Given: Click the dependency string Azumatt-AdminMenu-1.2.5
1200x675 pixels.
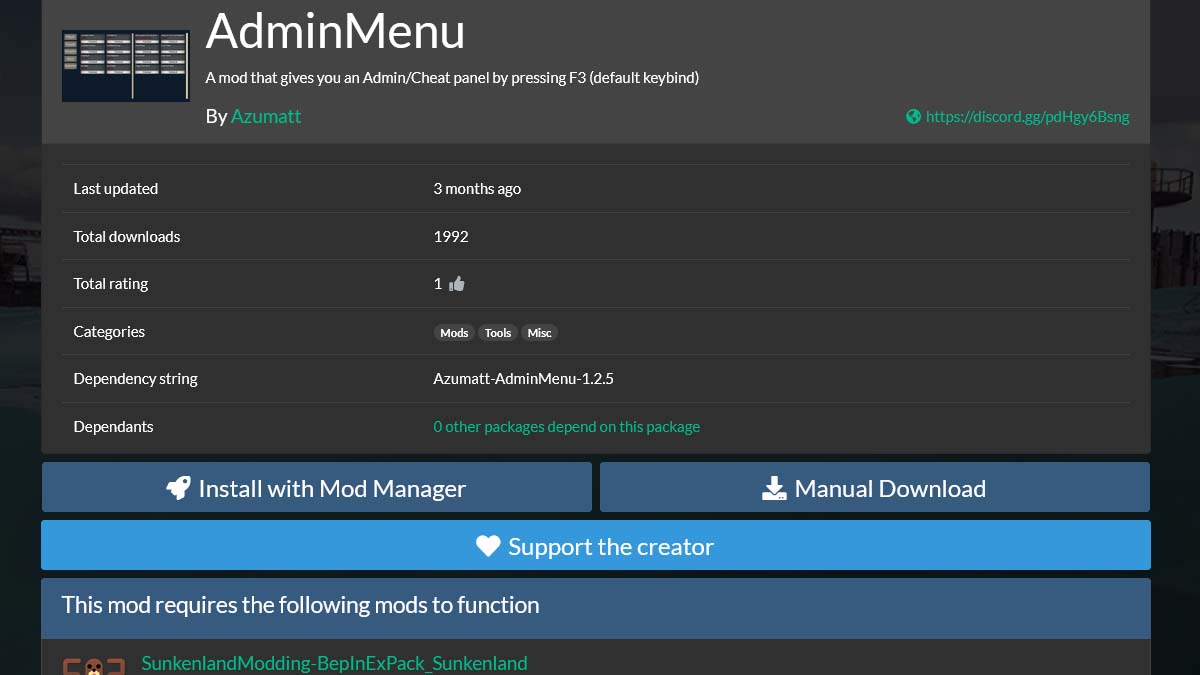Looking at the screenshot, I should [x=523, y=378].
